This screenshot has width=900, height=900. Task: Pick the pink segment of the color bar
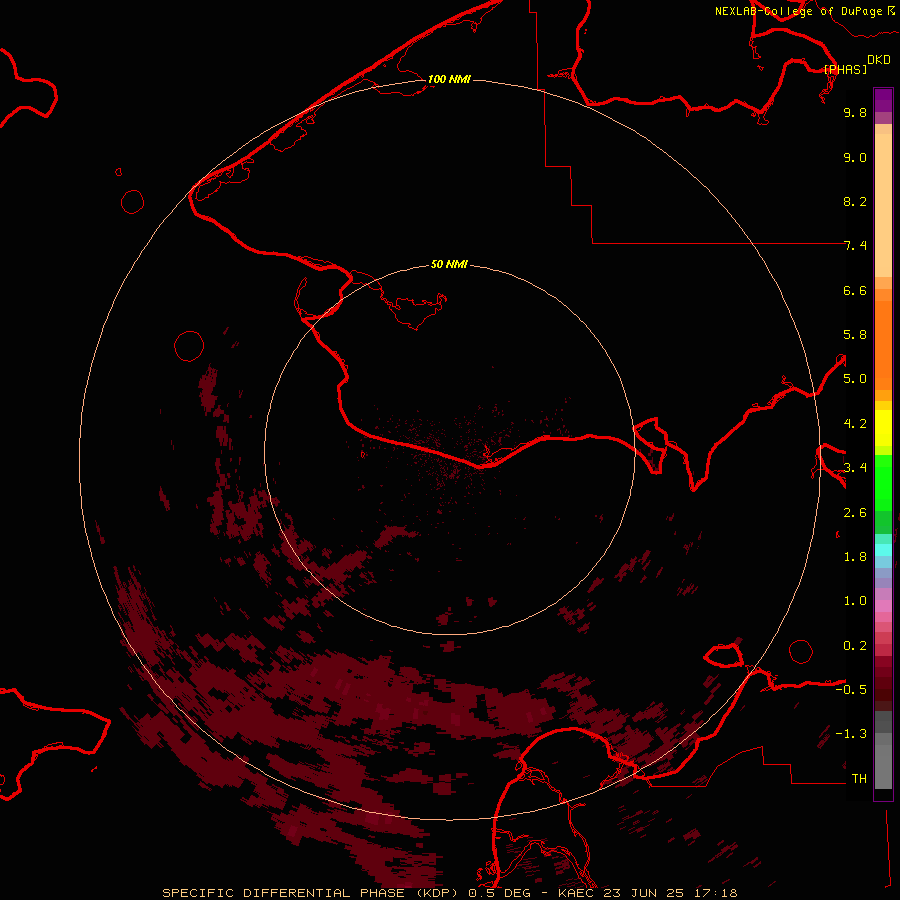pos(883,606)
